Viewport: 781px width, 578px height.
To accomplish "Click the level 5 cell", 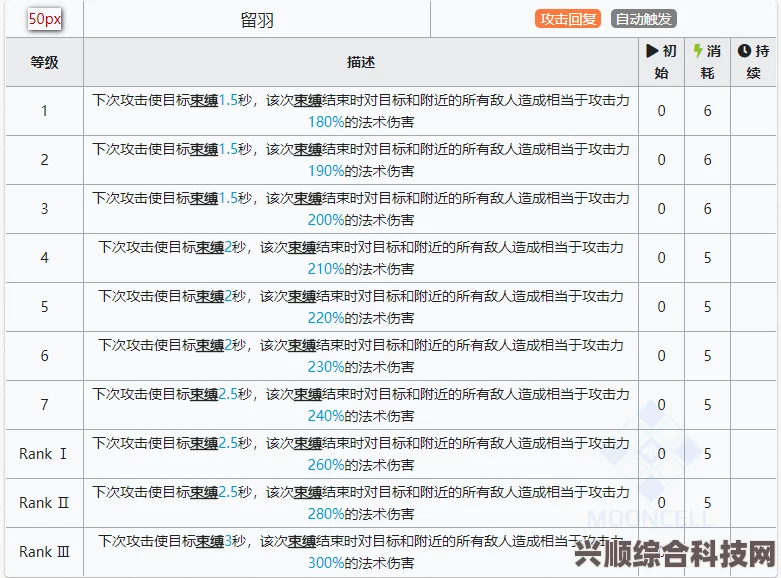I will click(x=44, y=306).
